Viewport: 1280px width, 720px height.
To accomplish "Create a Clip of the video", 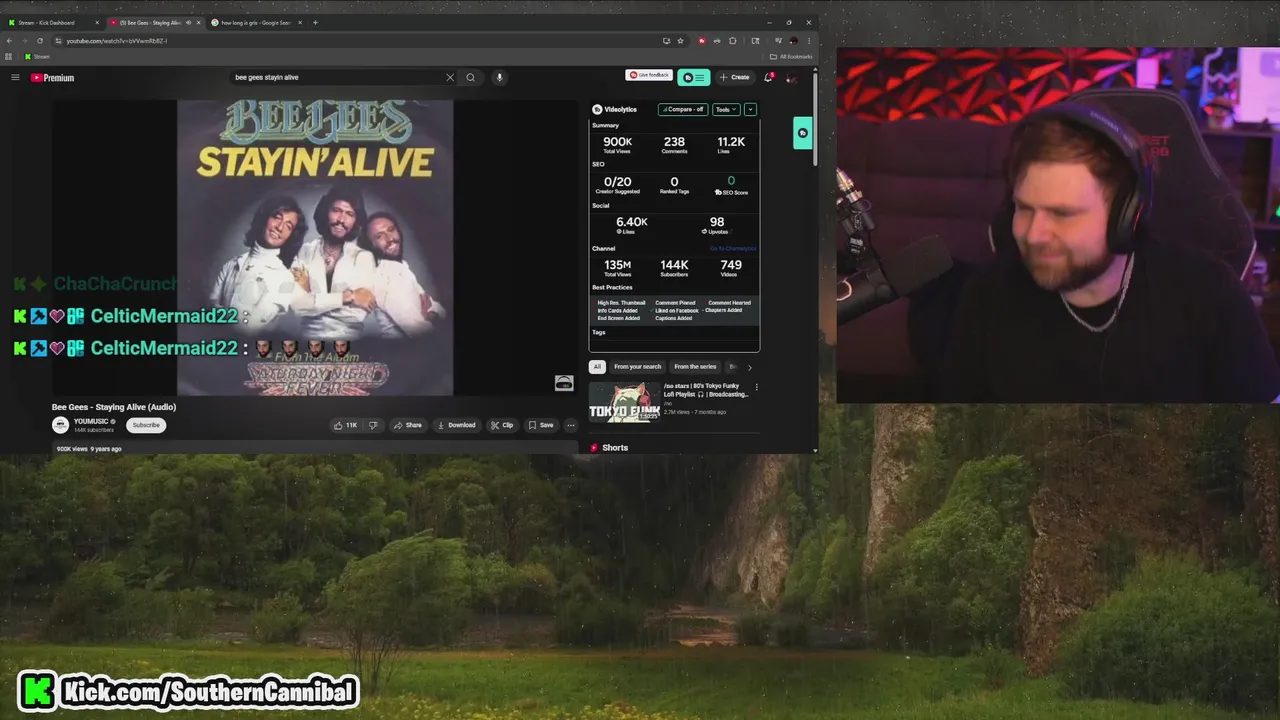I will tap(502, 425).
